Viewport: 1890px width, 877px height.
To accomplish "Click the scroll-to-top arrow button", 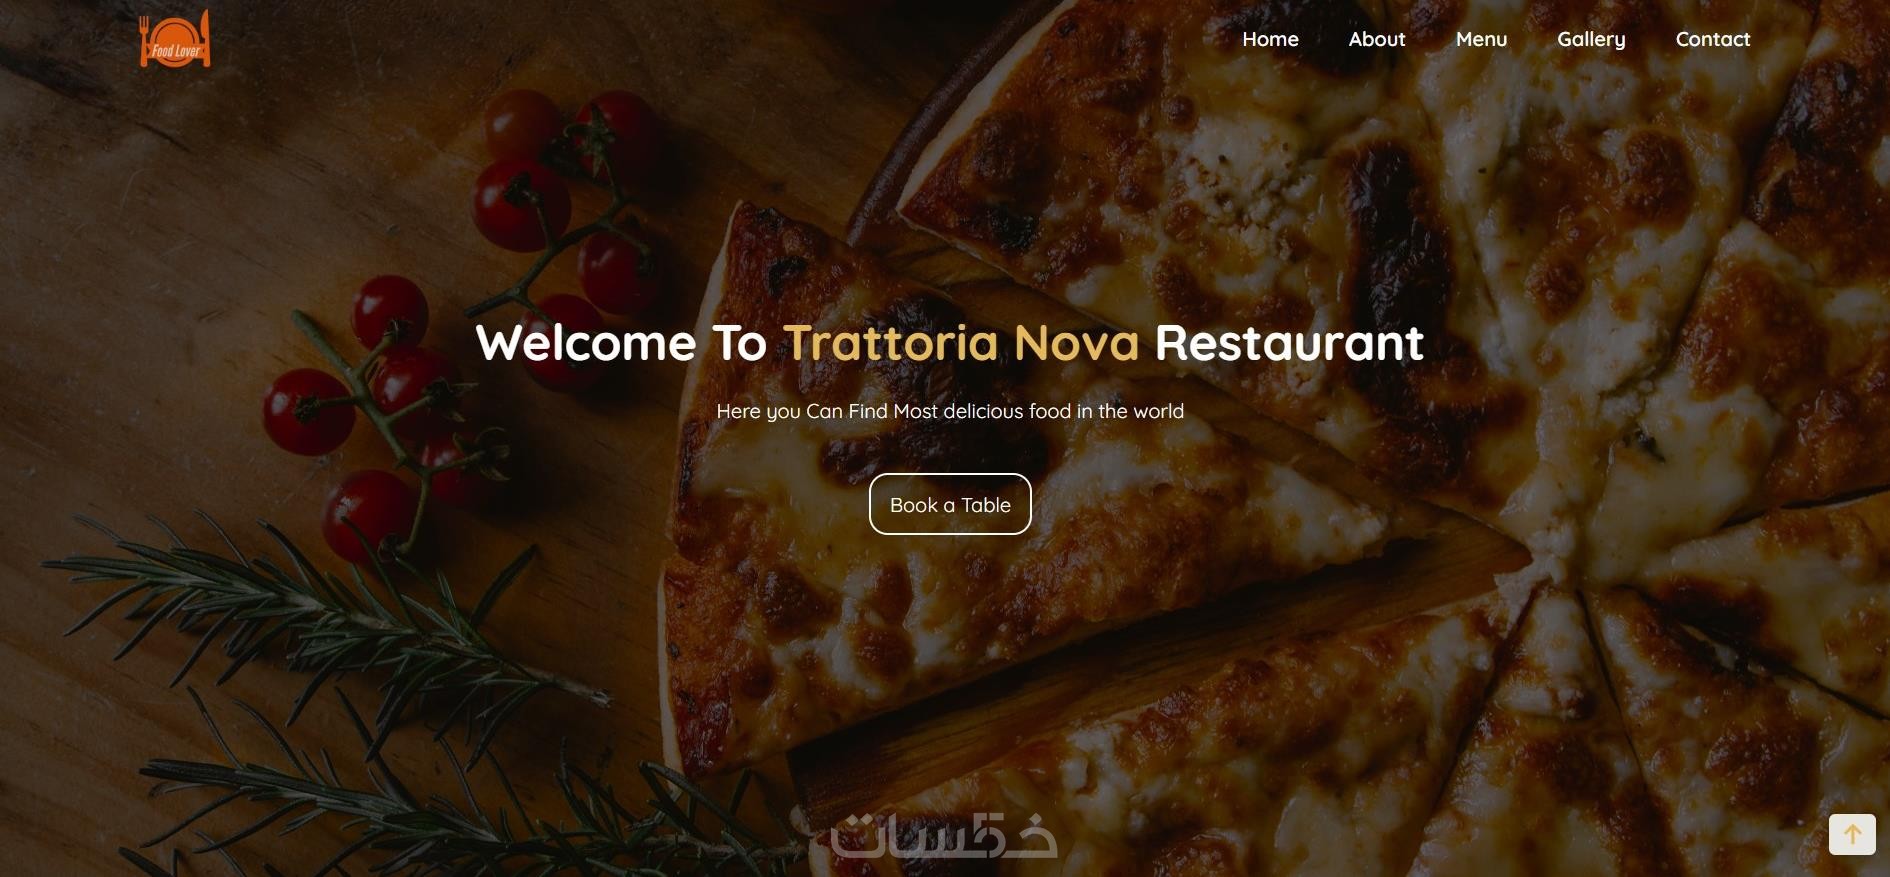I will click(1852, 834).
